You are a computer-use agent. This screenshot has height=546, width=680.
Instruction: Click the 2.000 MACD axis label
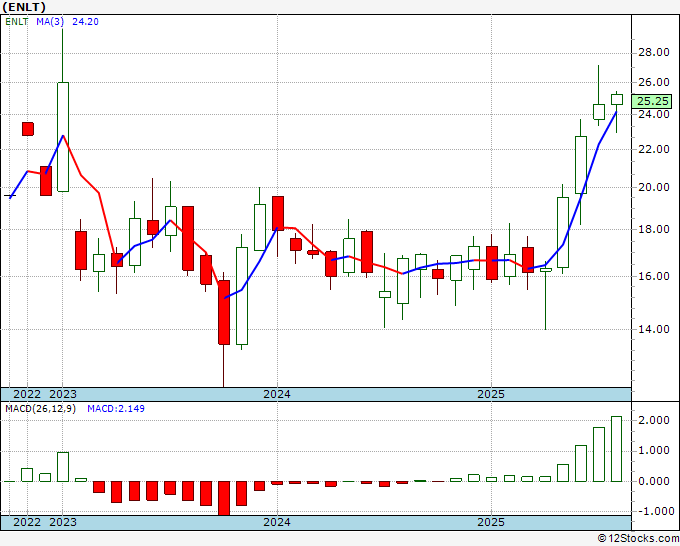click(x=654, y=420)
